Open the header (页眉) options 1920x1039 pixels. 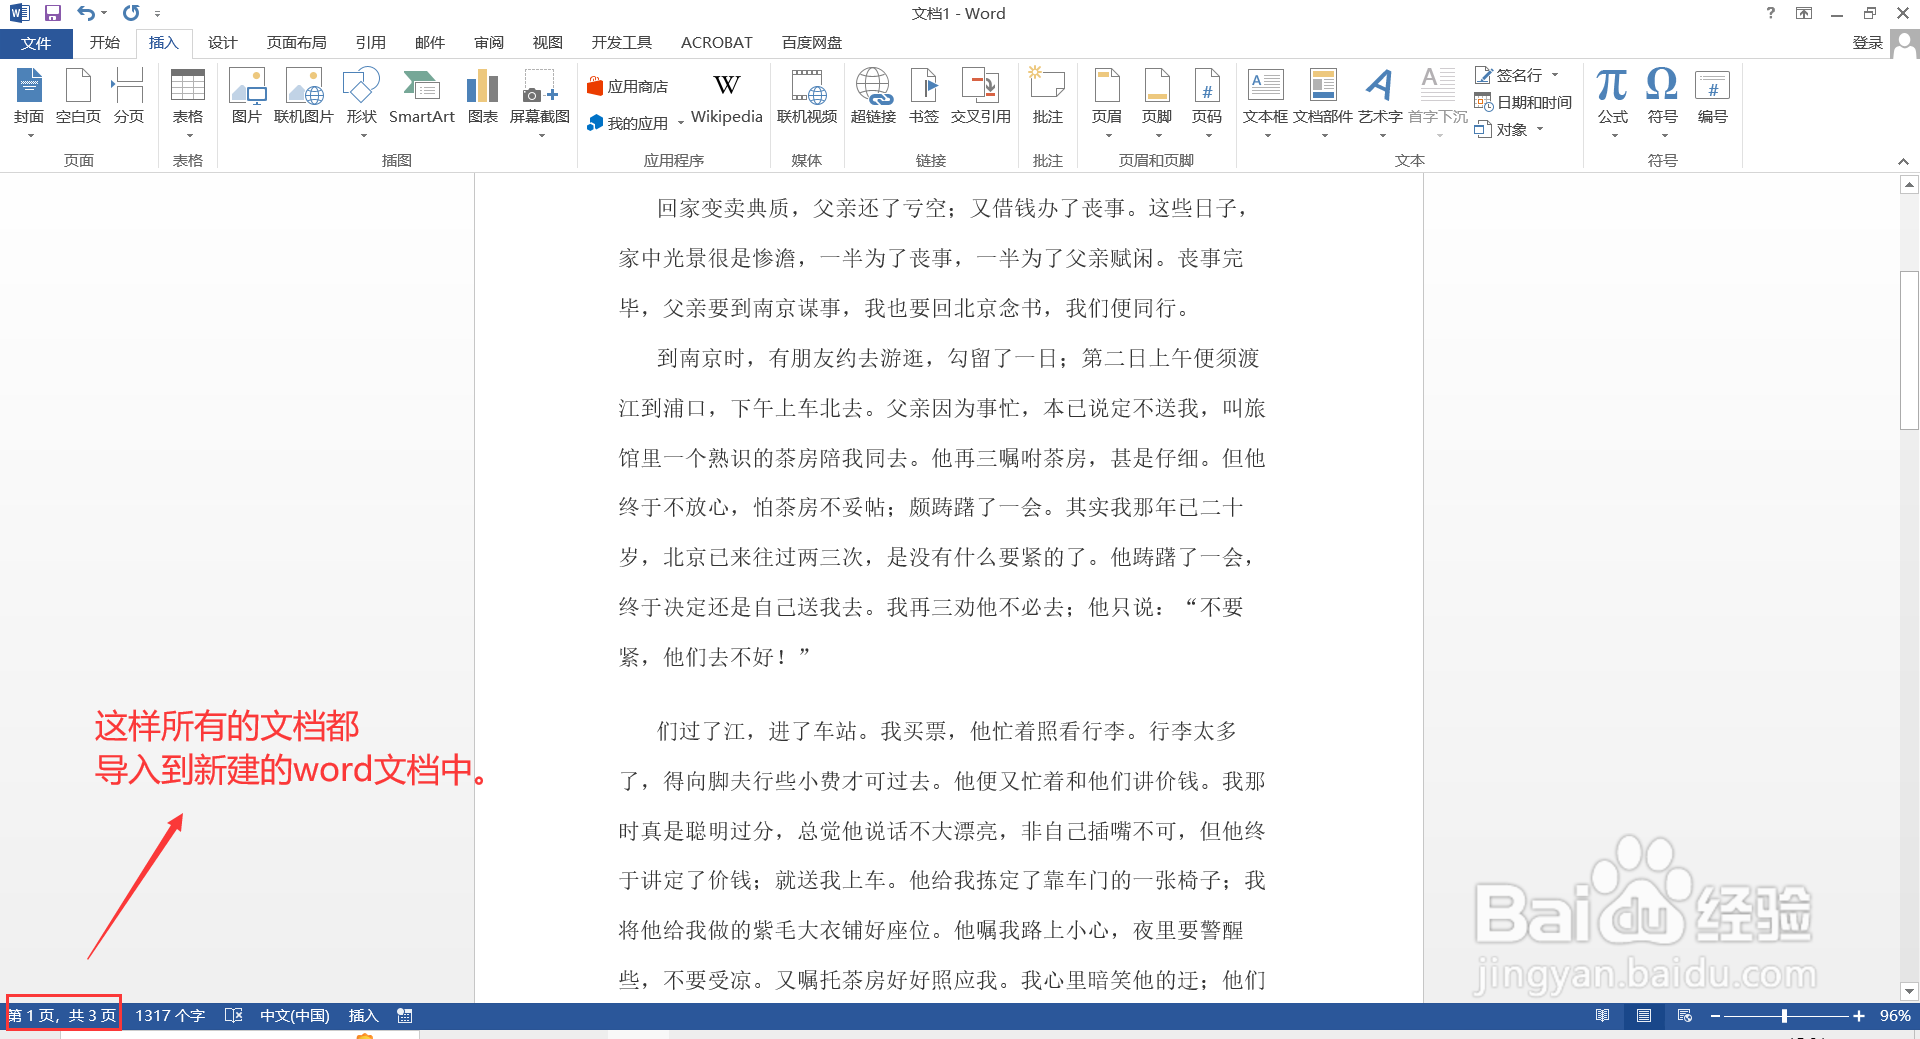pyautogui.click(x=1107, y=100)
